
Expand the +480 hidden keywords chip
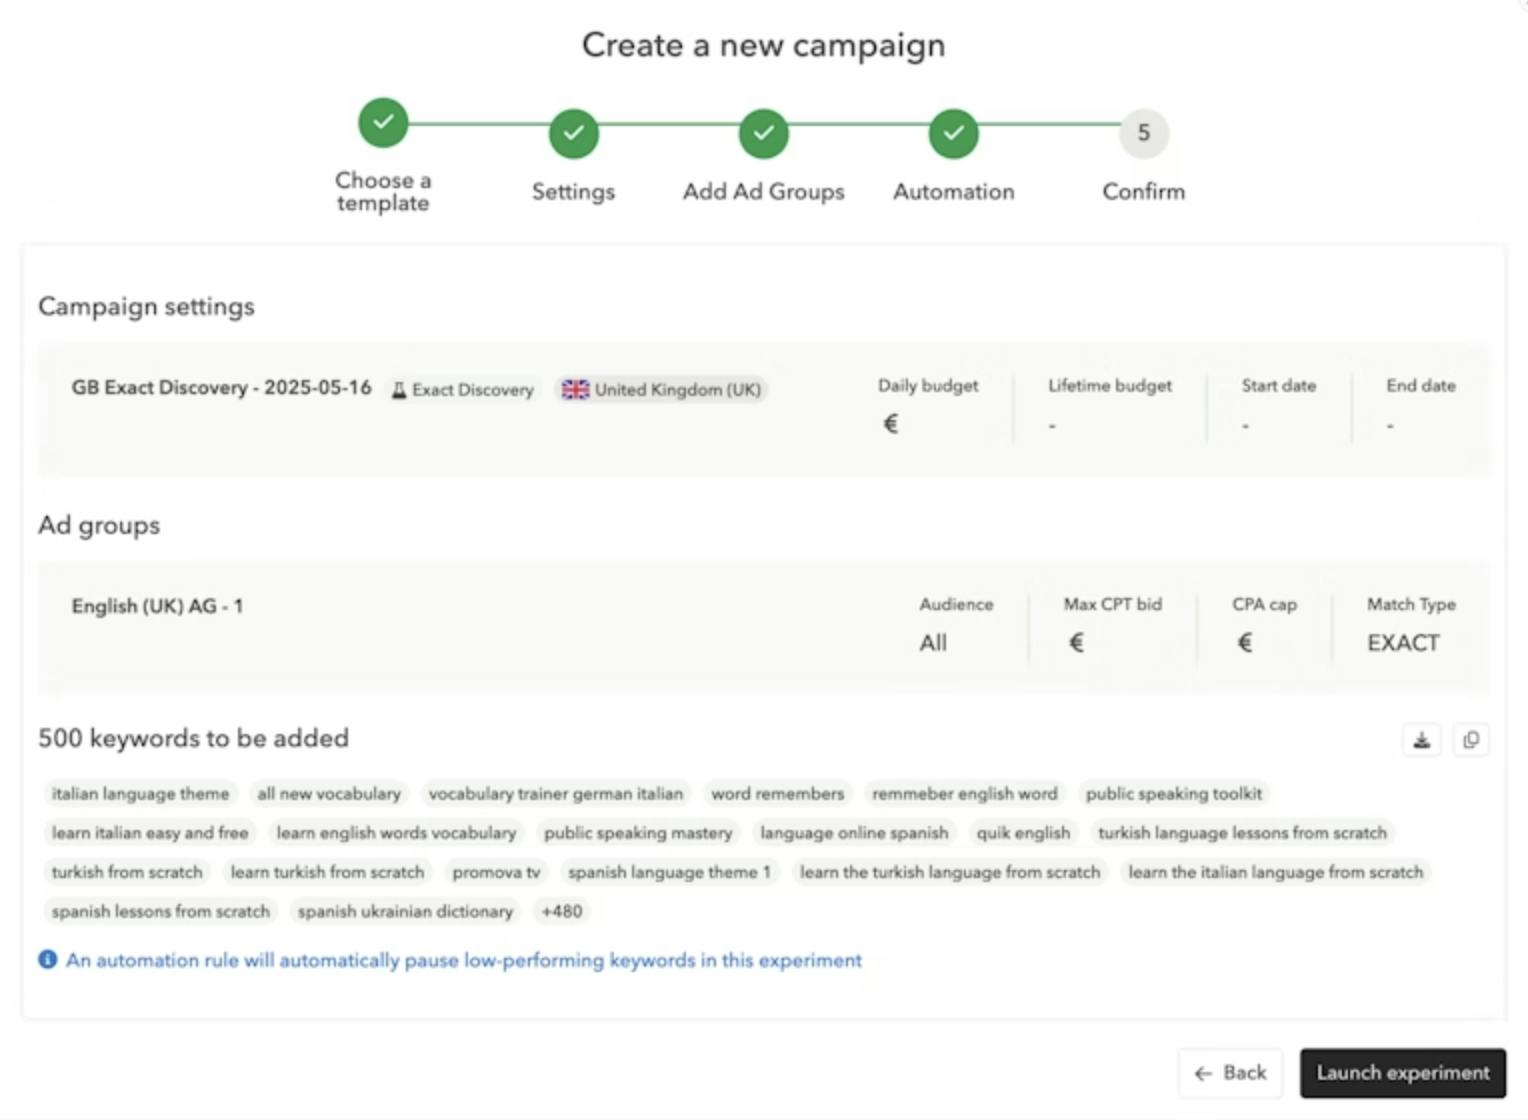[x=562, y=911]
